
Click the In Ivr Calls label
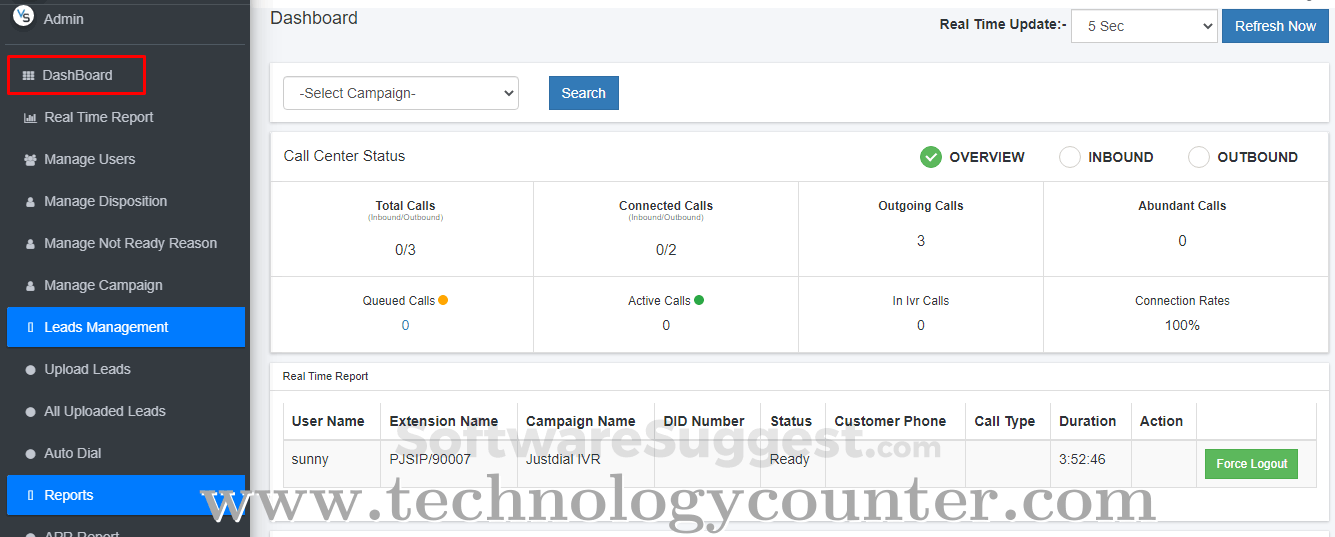click(921, 300)
